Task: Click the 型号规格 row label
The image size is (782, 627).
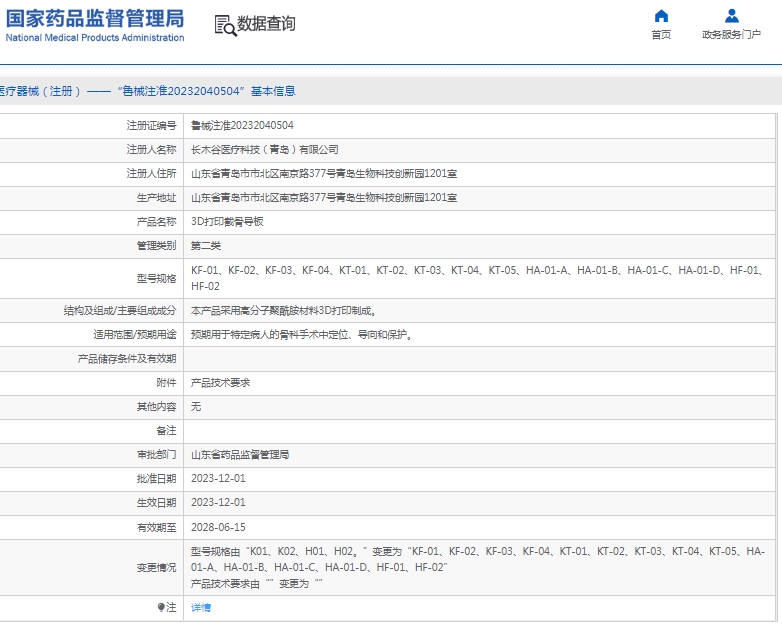Action: point(157,278)
